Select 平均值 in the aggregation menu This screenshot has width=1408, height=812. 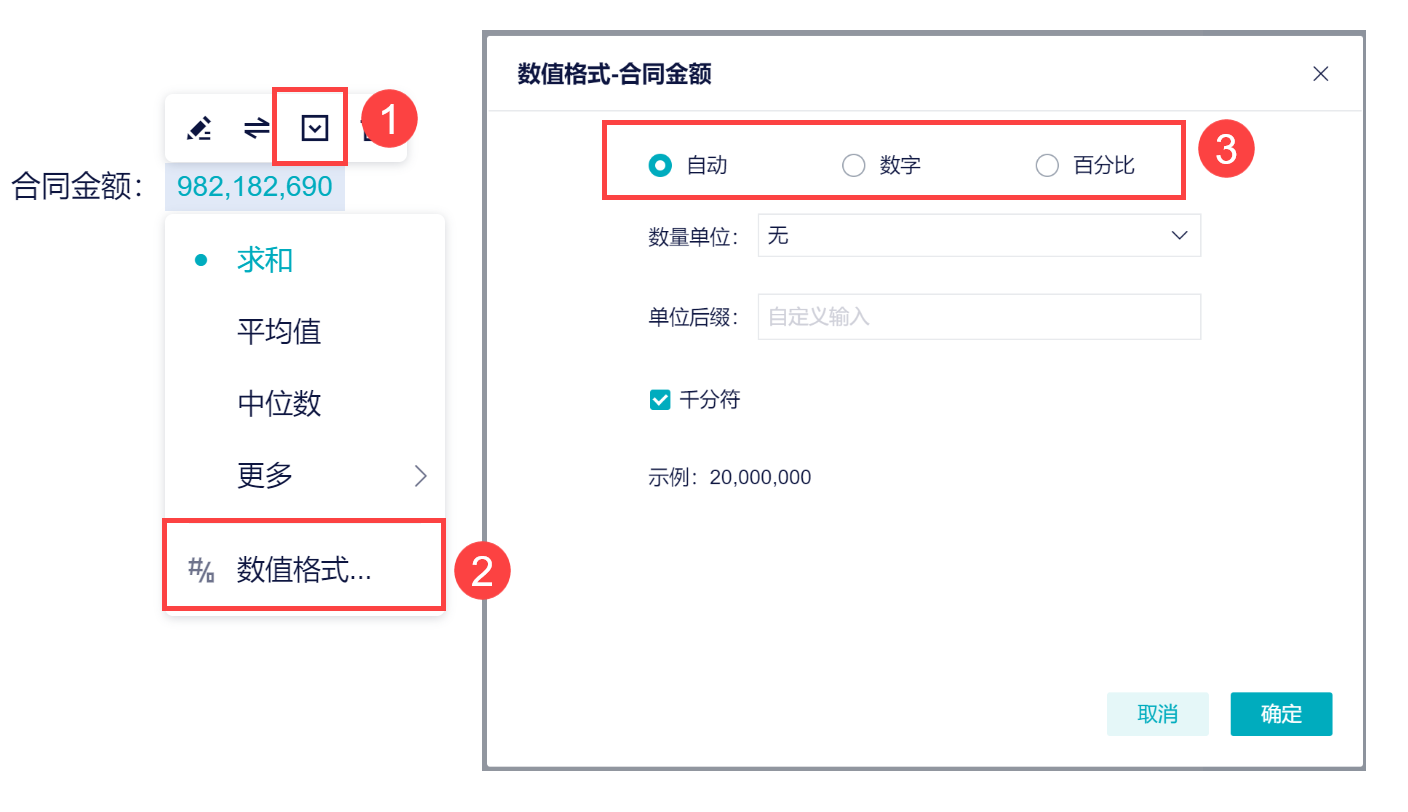tap(279, 332)
